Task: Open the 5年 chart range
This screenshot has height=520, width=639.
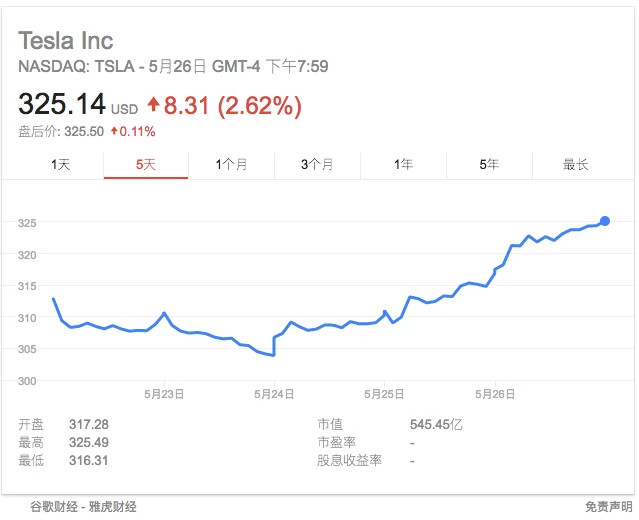Action: [x=489, y=165]
